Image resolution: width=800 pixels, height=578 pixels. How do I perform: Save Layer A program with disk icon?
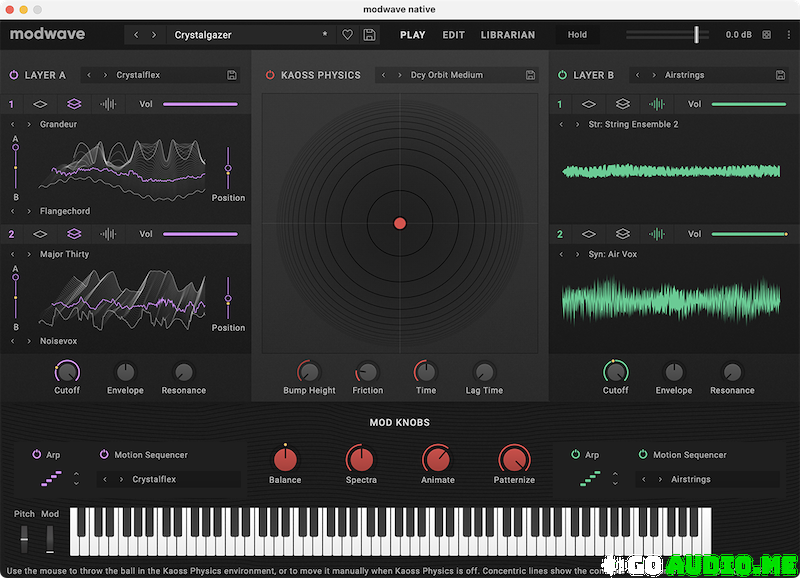point(232,75)
